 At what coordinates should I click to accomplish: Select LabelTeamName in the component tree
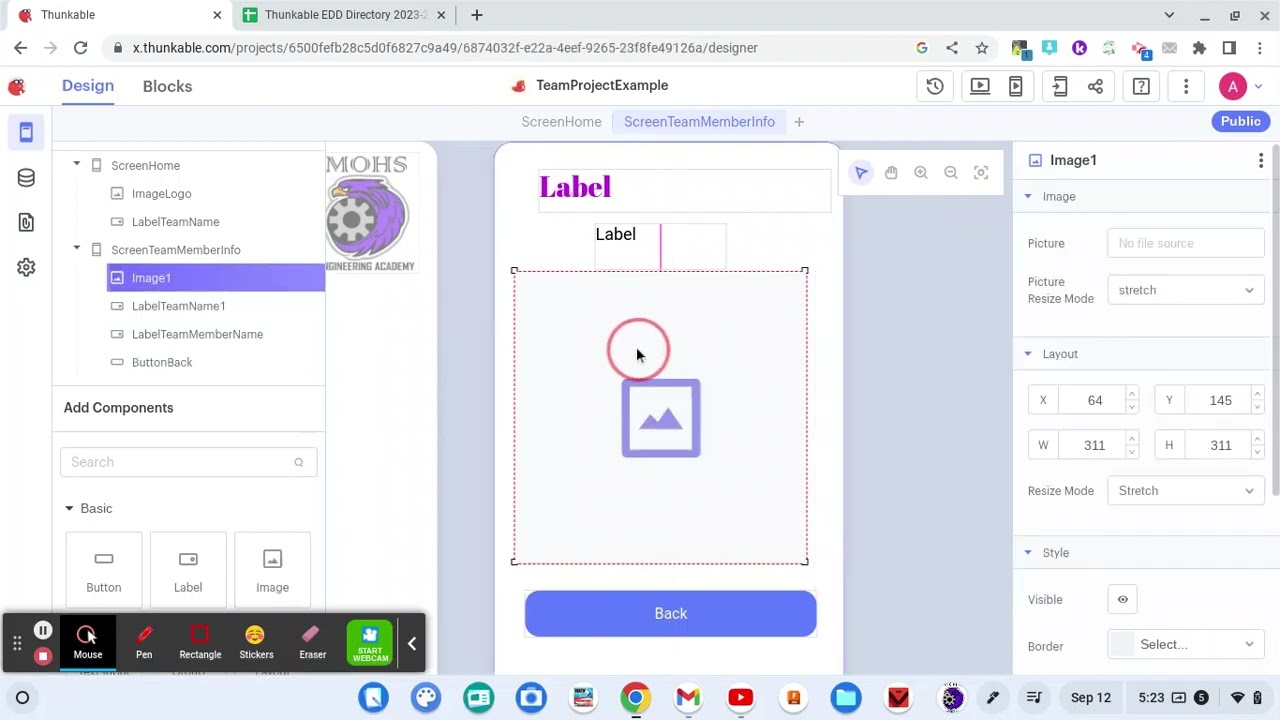[175, 221]
